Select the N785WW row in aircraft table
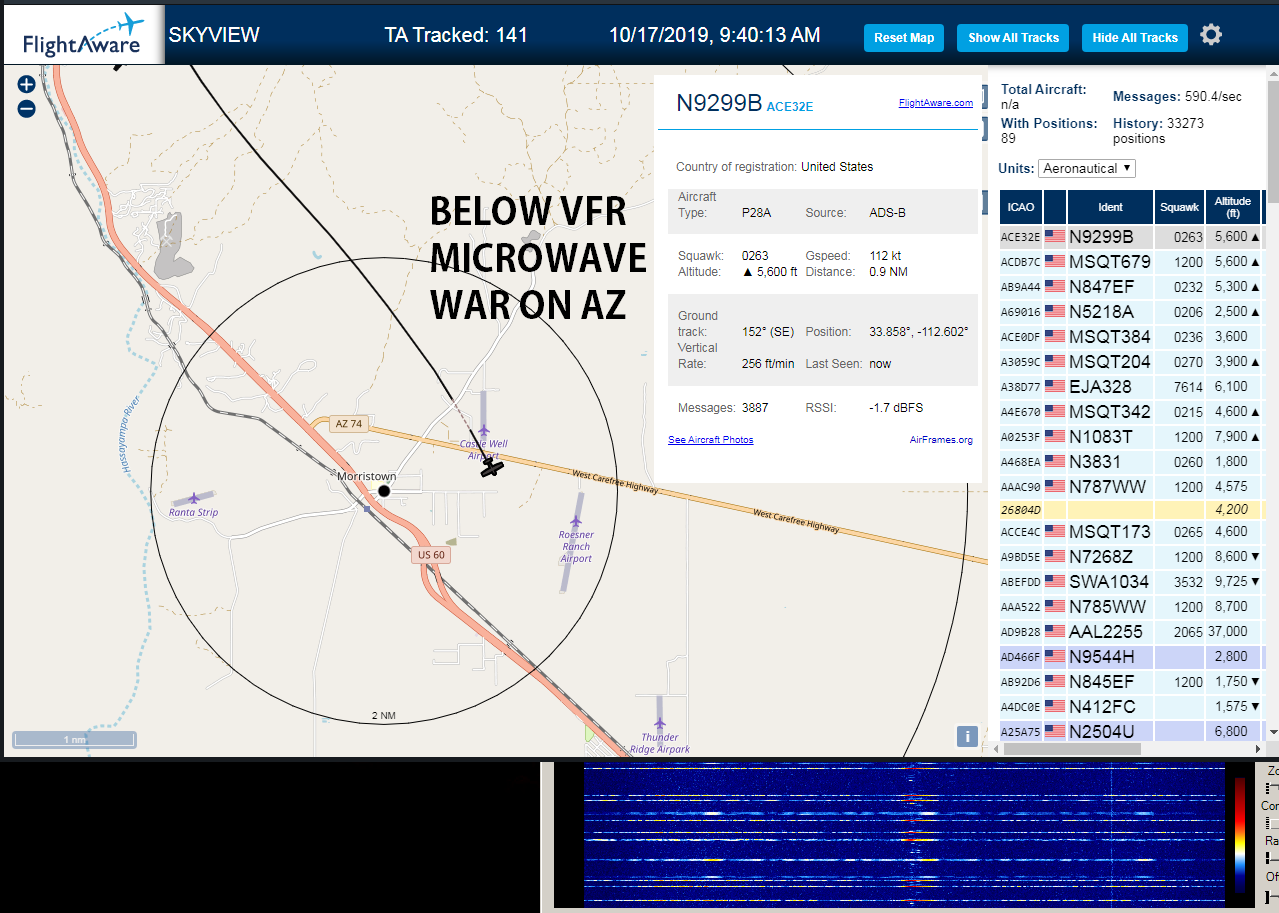 [1133, 607]
